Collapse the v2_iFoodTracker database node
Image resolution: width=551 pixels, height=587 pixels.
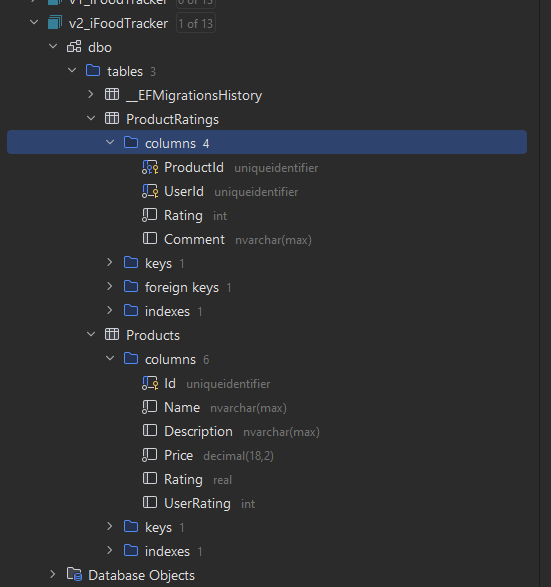tap(34, 23)
